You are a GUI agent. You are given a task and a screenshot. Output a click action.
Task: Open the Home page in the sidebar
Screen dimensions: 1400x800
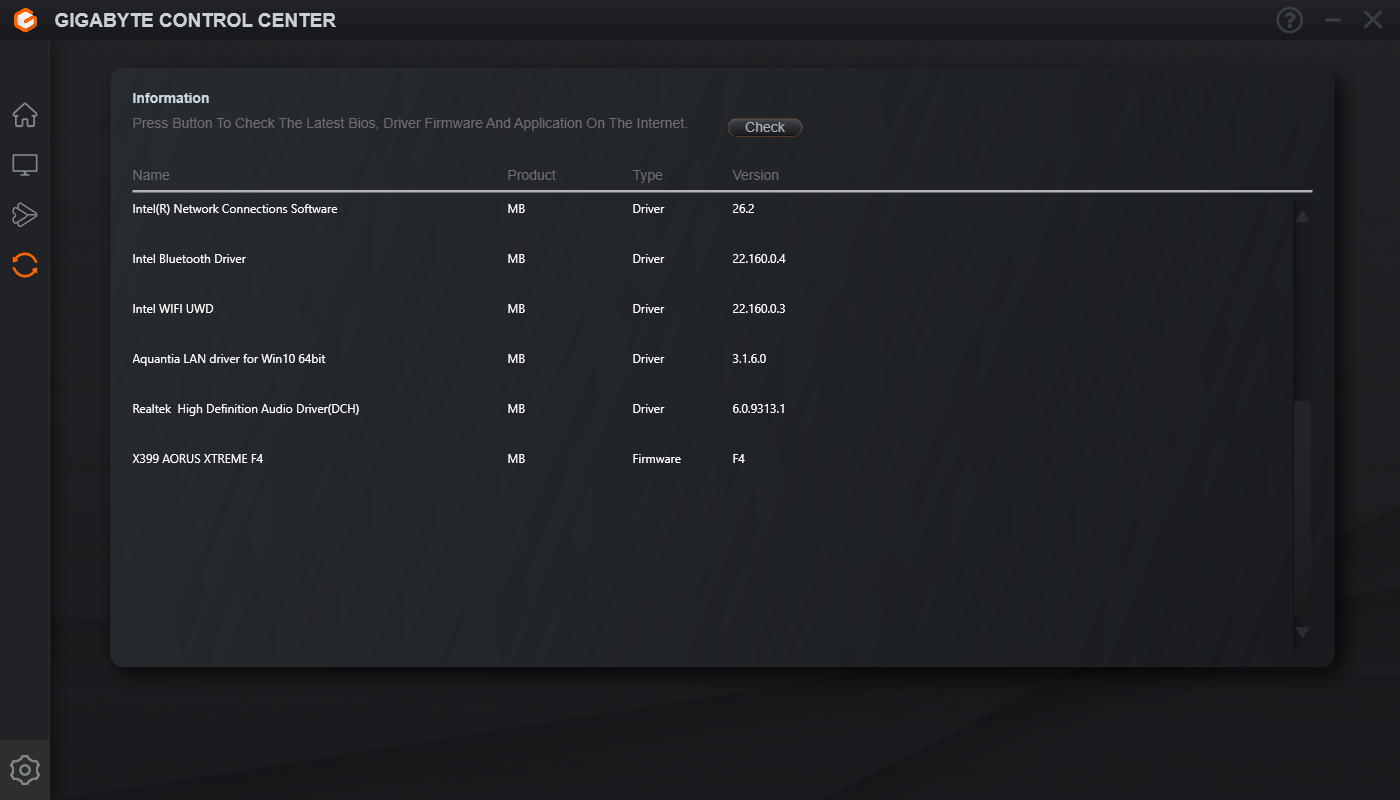(25, 115)
